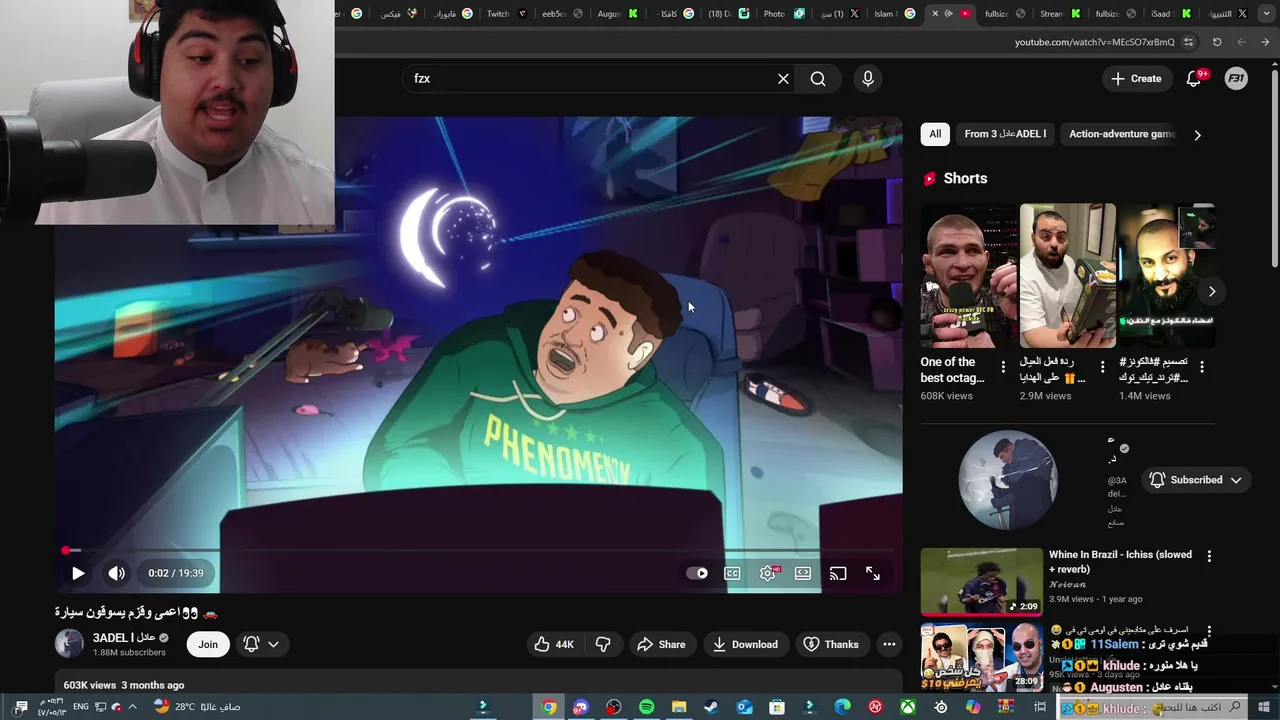
Task: Open Spotify from the taskbar
Action: click(646, 707)
